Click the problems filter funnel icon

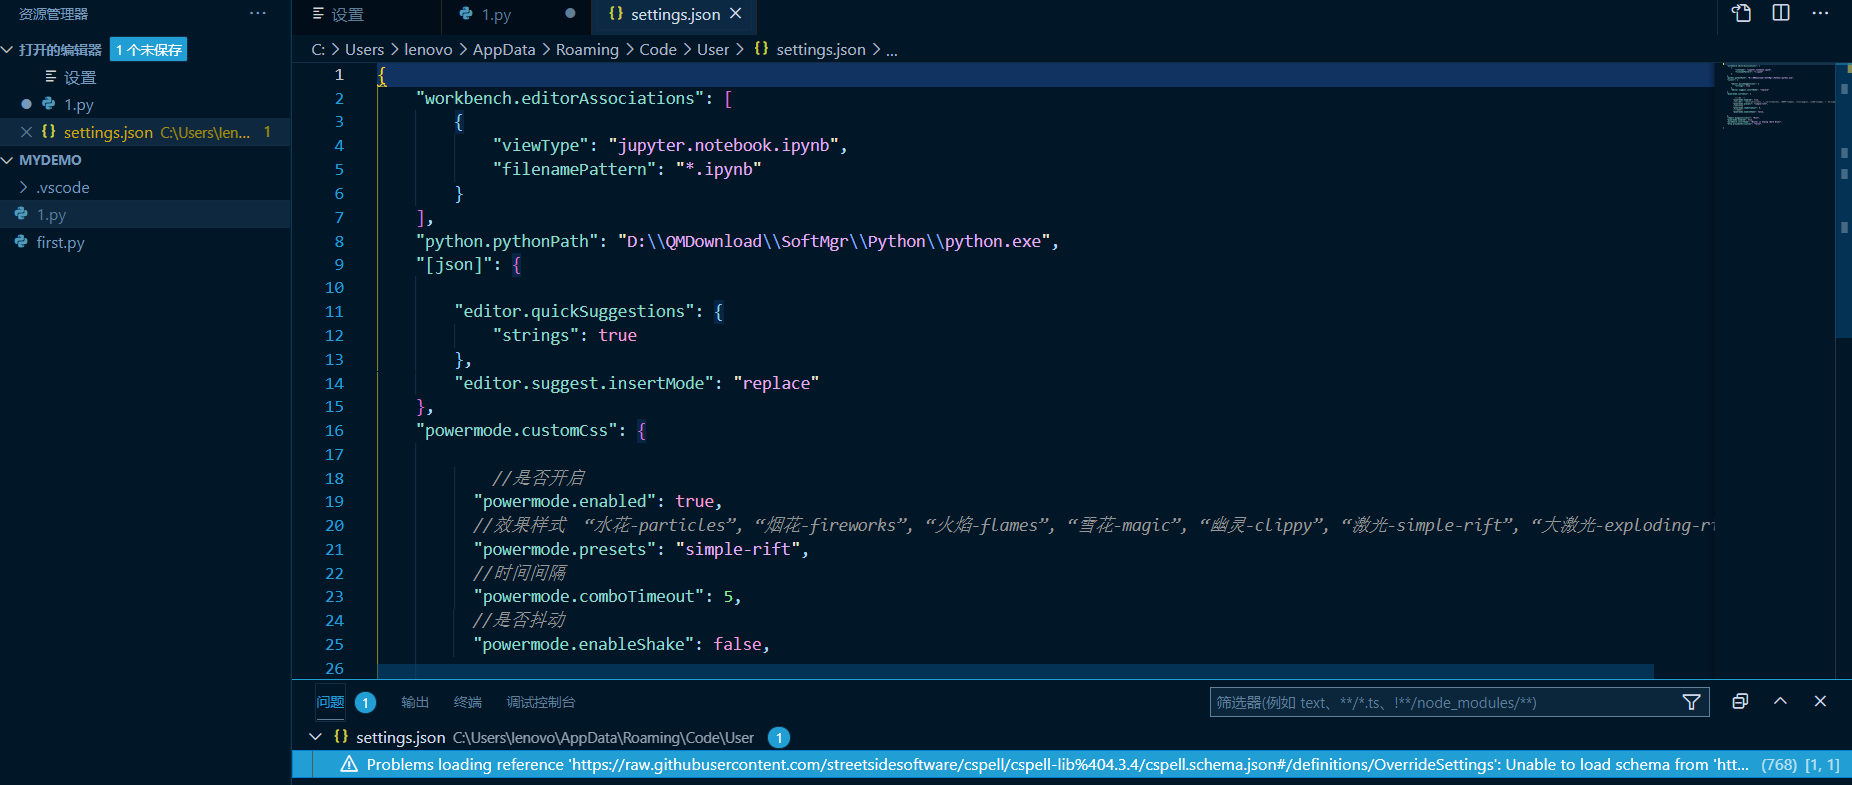[1691, 702]
